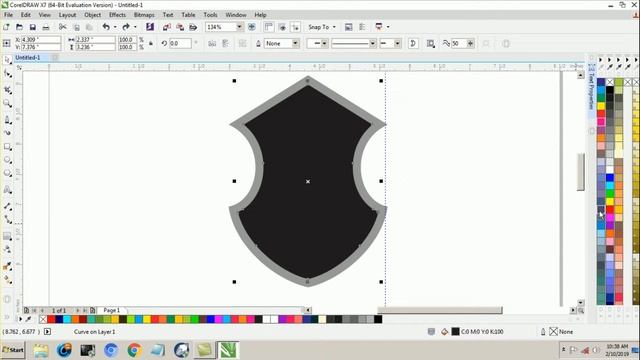Undo the last action
Viewport: 640px width, 360px height.
tap(106, 27)
